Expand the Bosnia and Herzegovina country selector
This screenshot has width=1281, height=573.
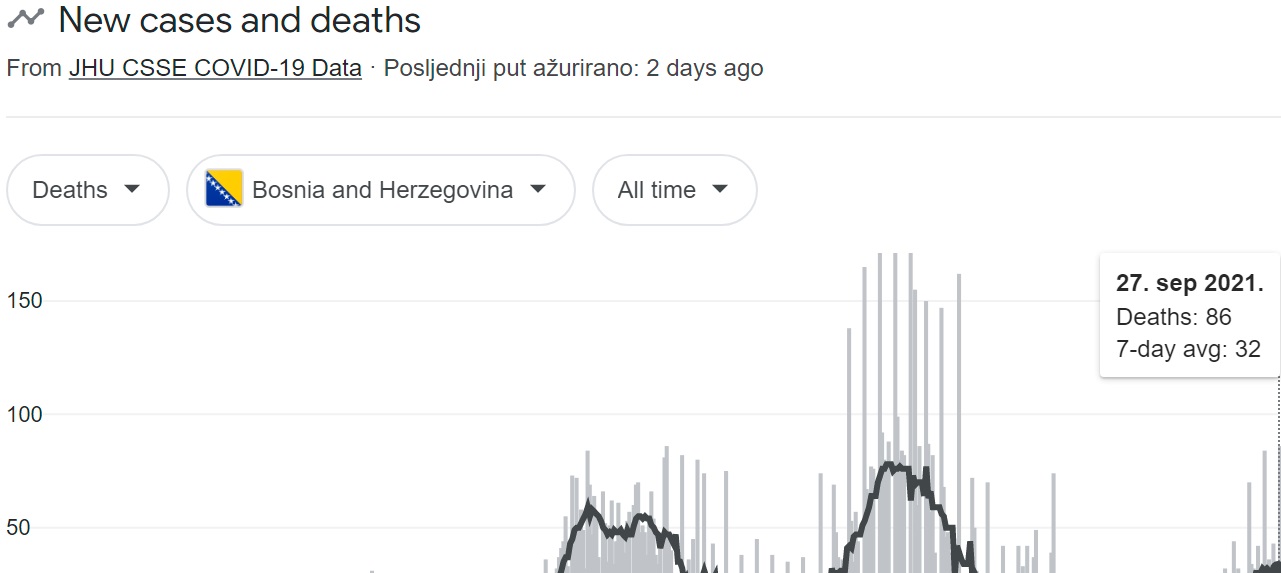tap(381, 190)
